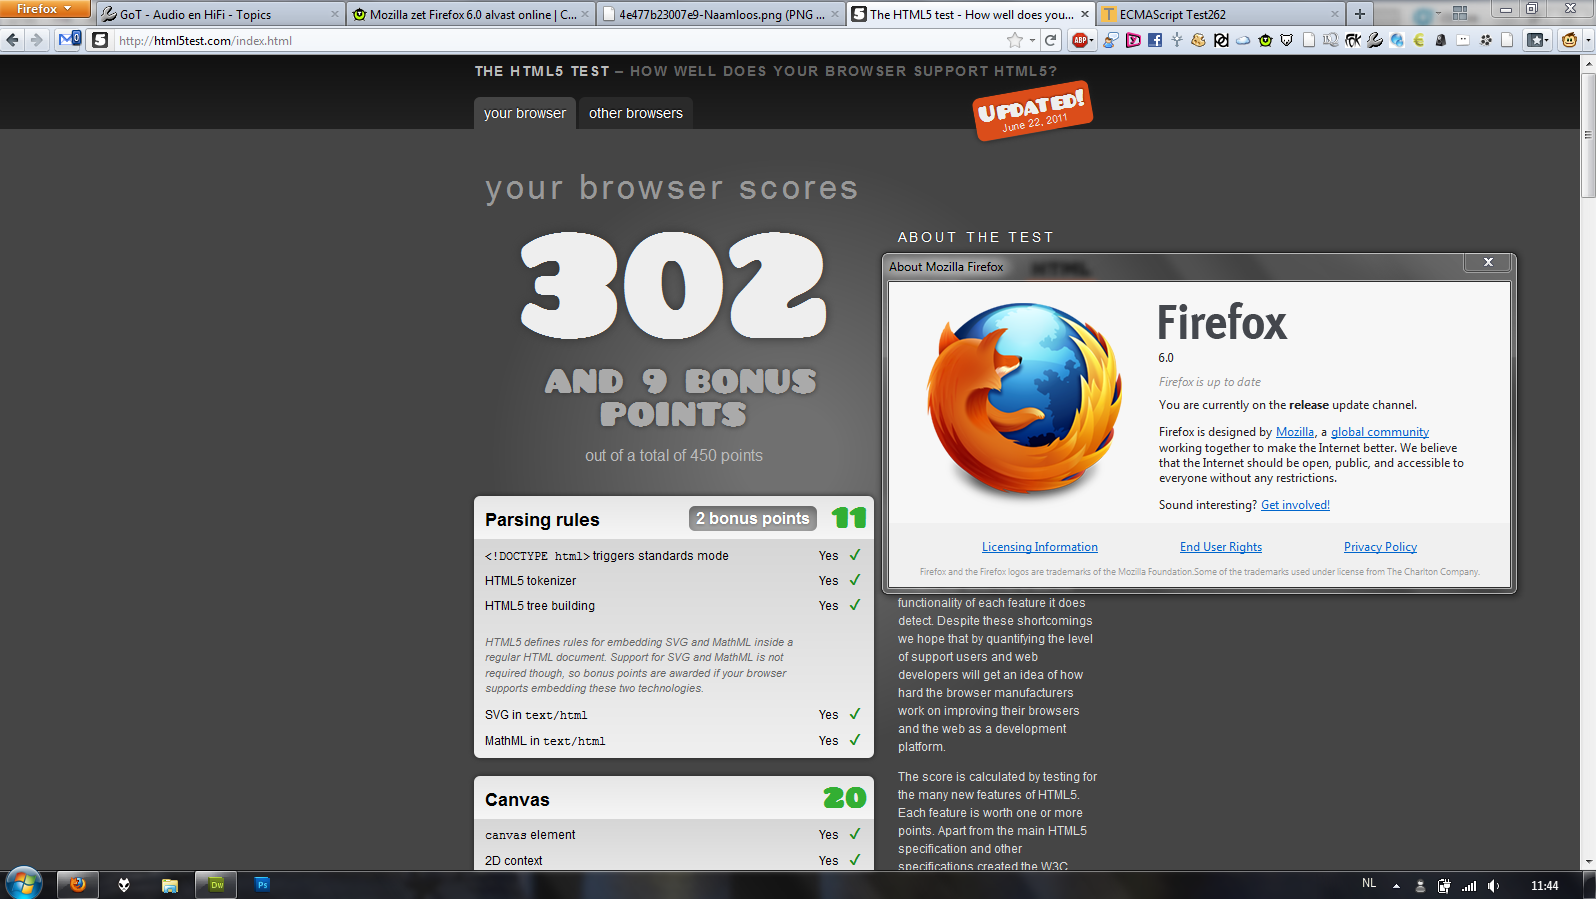The width and height of the screenshot is (1596, 899).
Task: Open Photoshop from the taskbar
Action: [262, 884]
